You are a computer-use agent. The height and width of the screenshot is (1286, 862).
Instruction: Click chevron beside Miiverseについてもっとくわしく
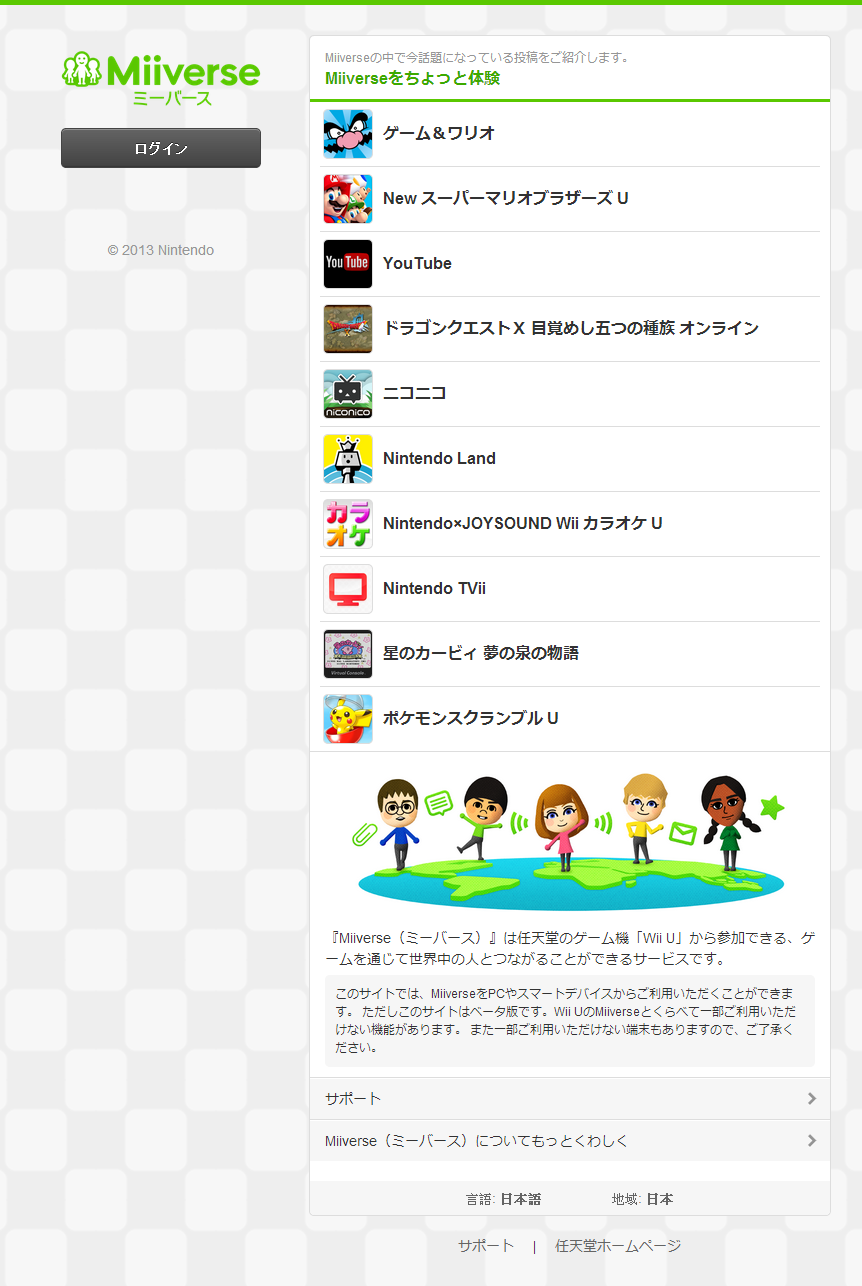click(811, 1141)
